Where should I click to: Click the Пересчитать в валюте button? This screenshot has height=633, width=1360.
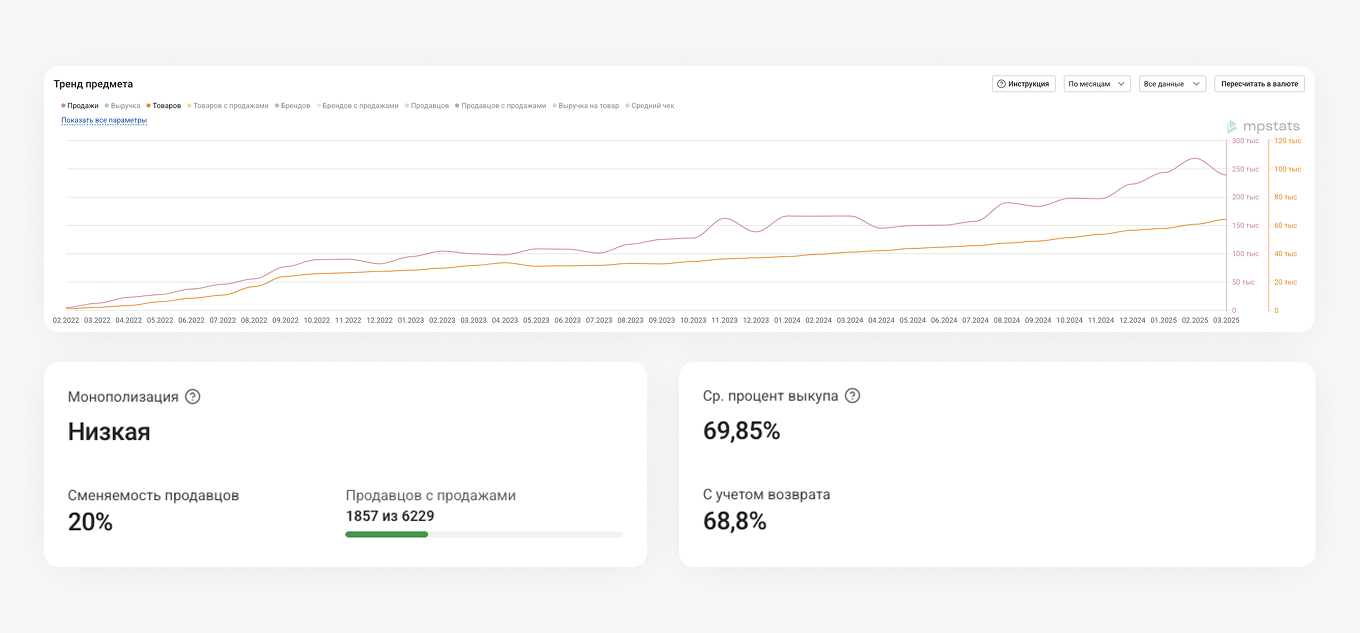pyautogui.click(x=1259, y=84)
